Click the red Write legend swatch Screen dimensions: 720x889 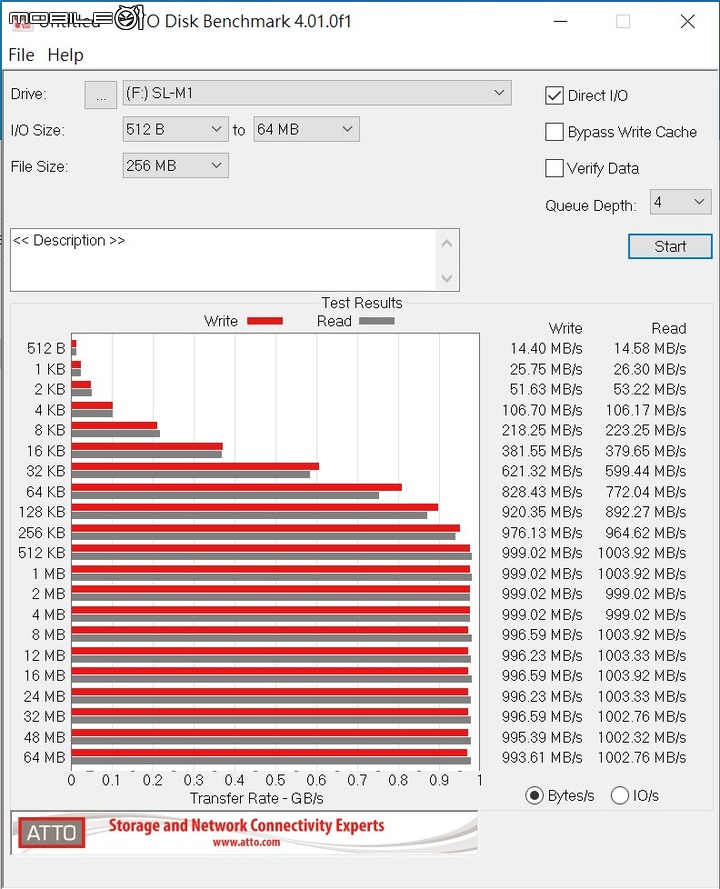(x=265, y=321)
